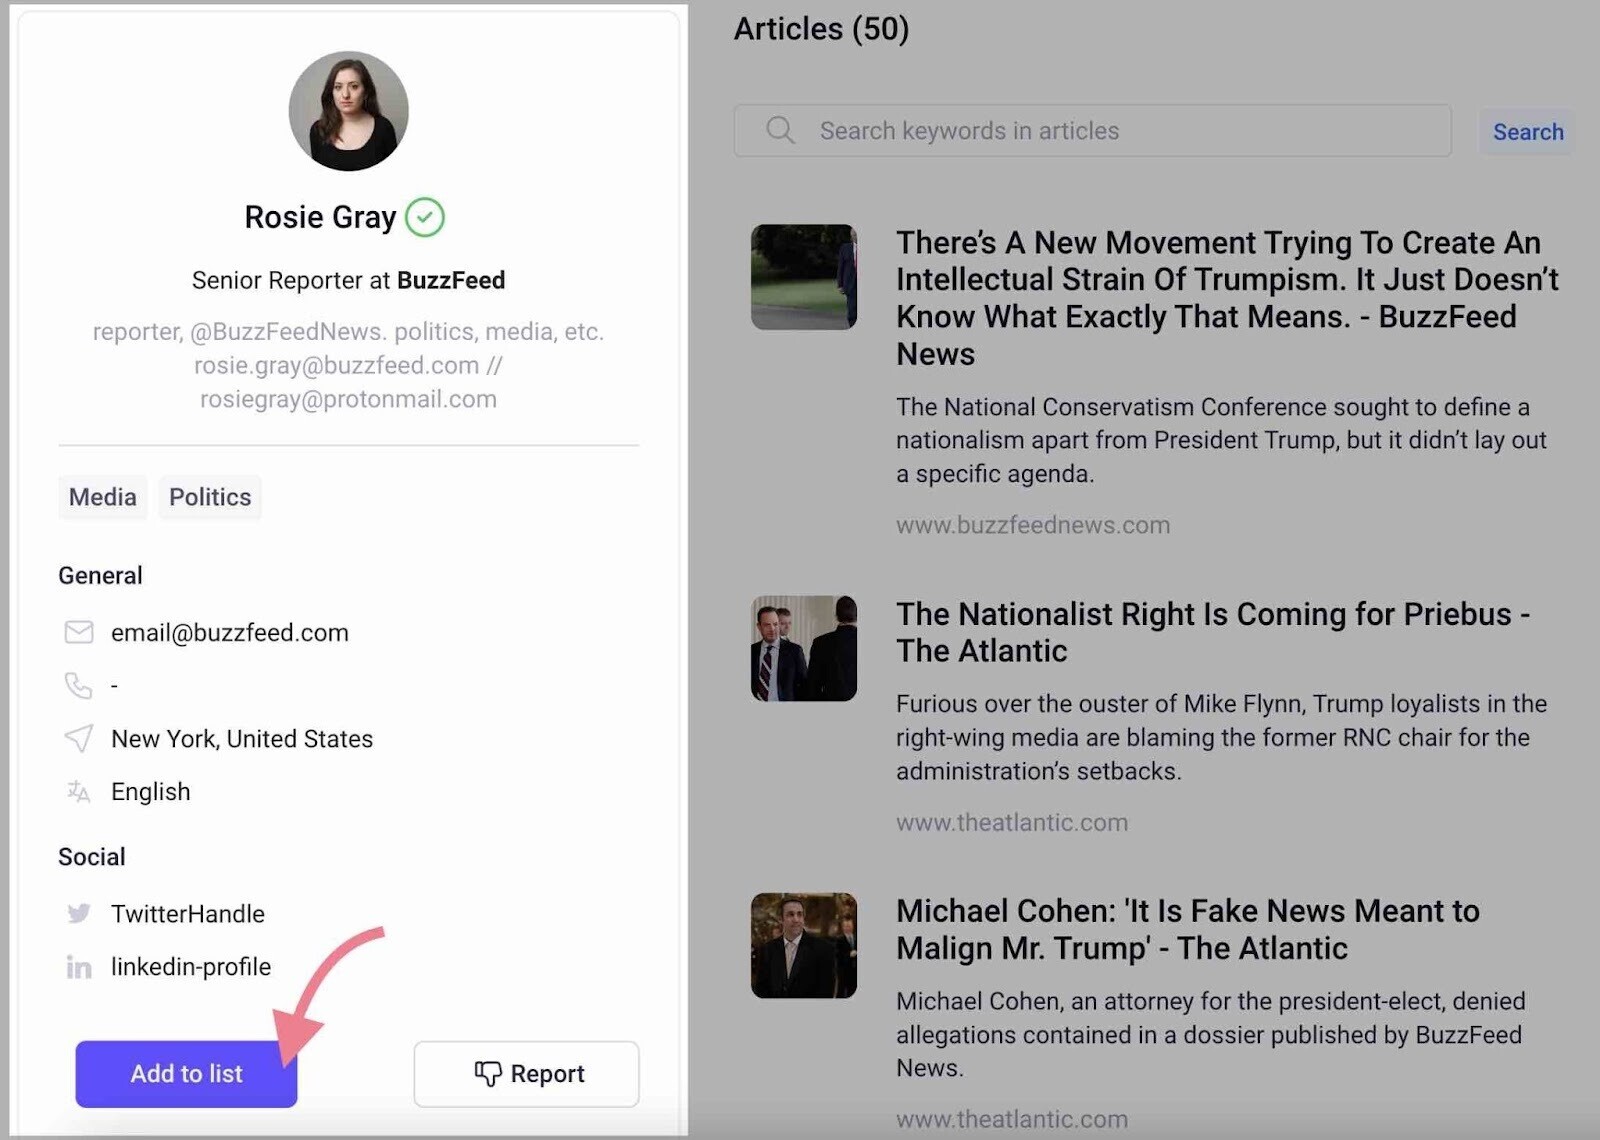The image size is (1600, 1140).
Task: Click New York, United States location text
Action: [242, 739]
